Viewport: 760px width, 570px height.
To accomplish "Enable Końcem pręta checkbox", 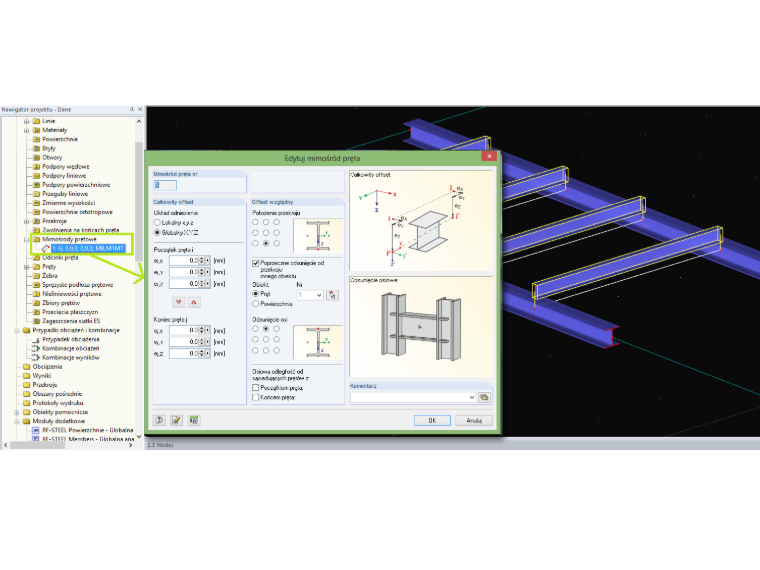I will pos(255,397).
